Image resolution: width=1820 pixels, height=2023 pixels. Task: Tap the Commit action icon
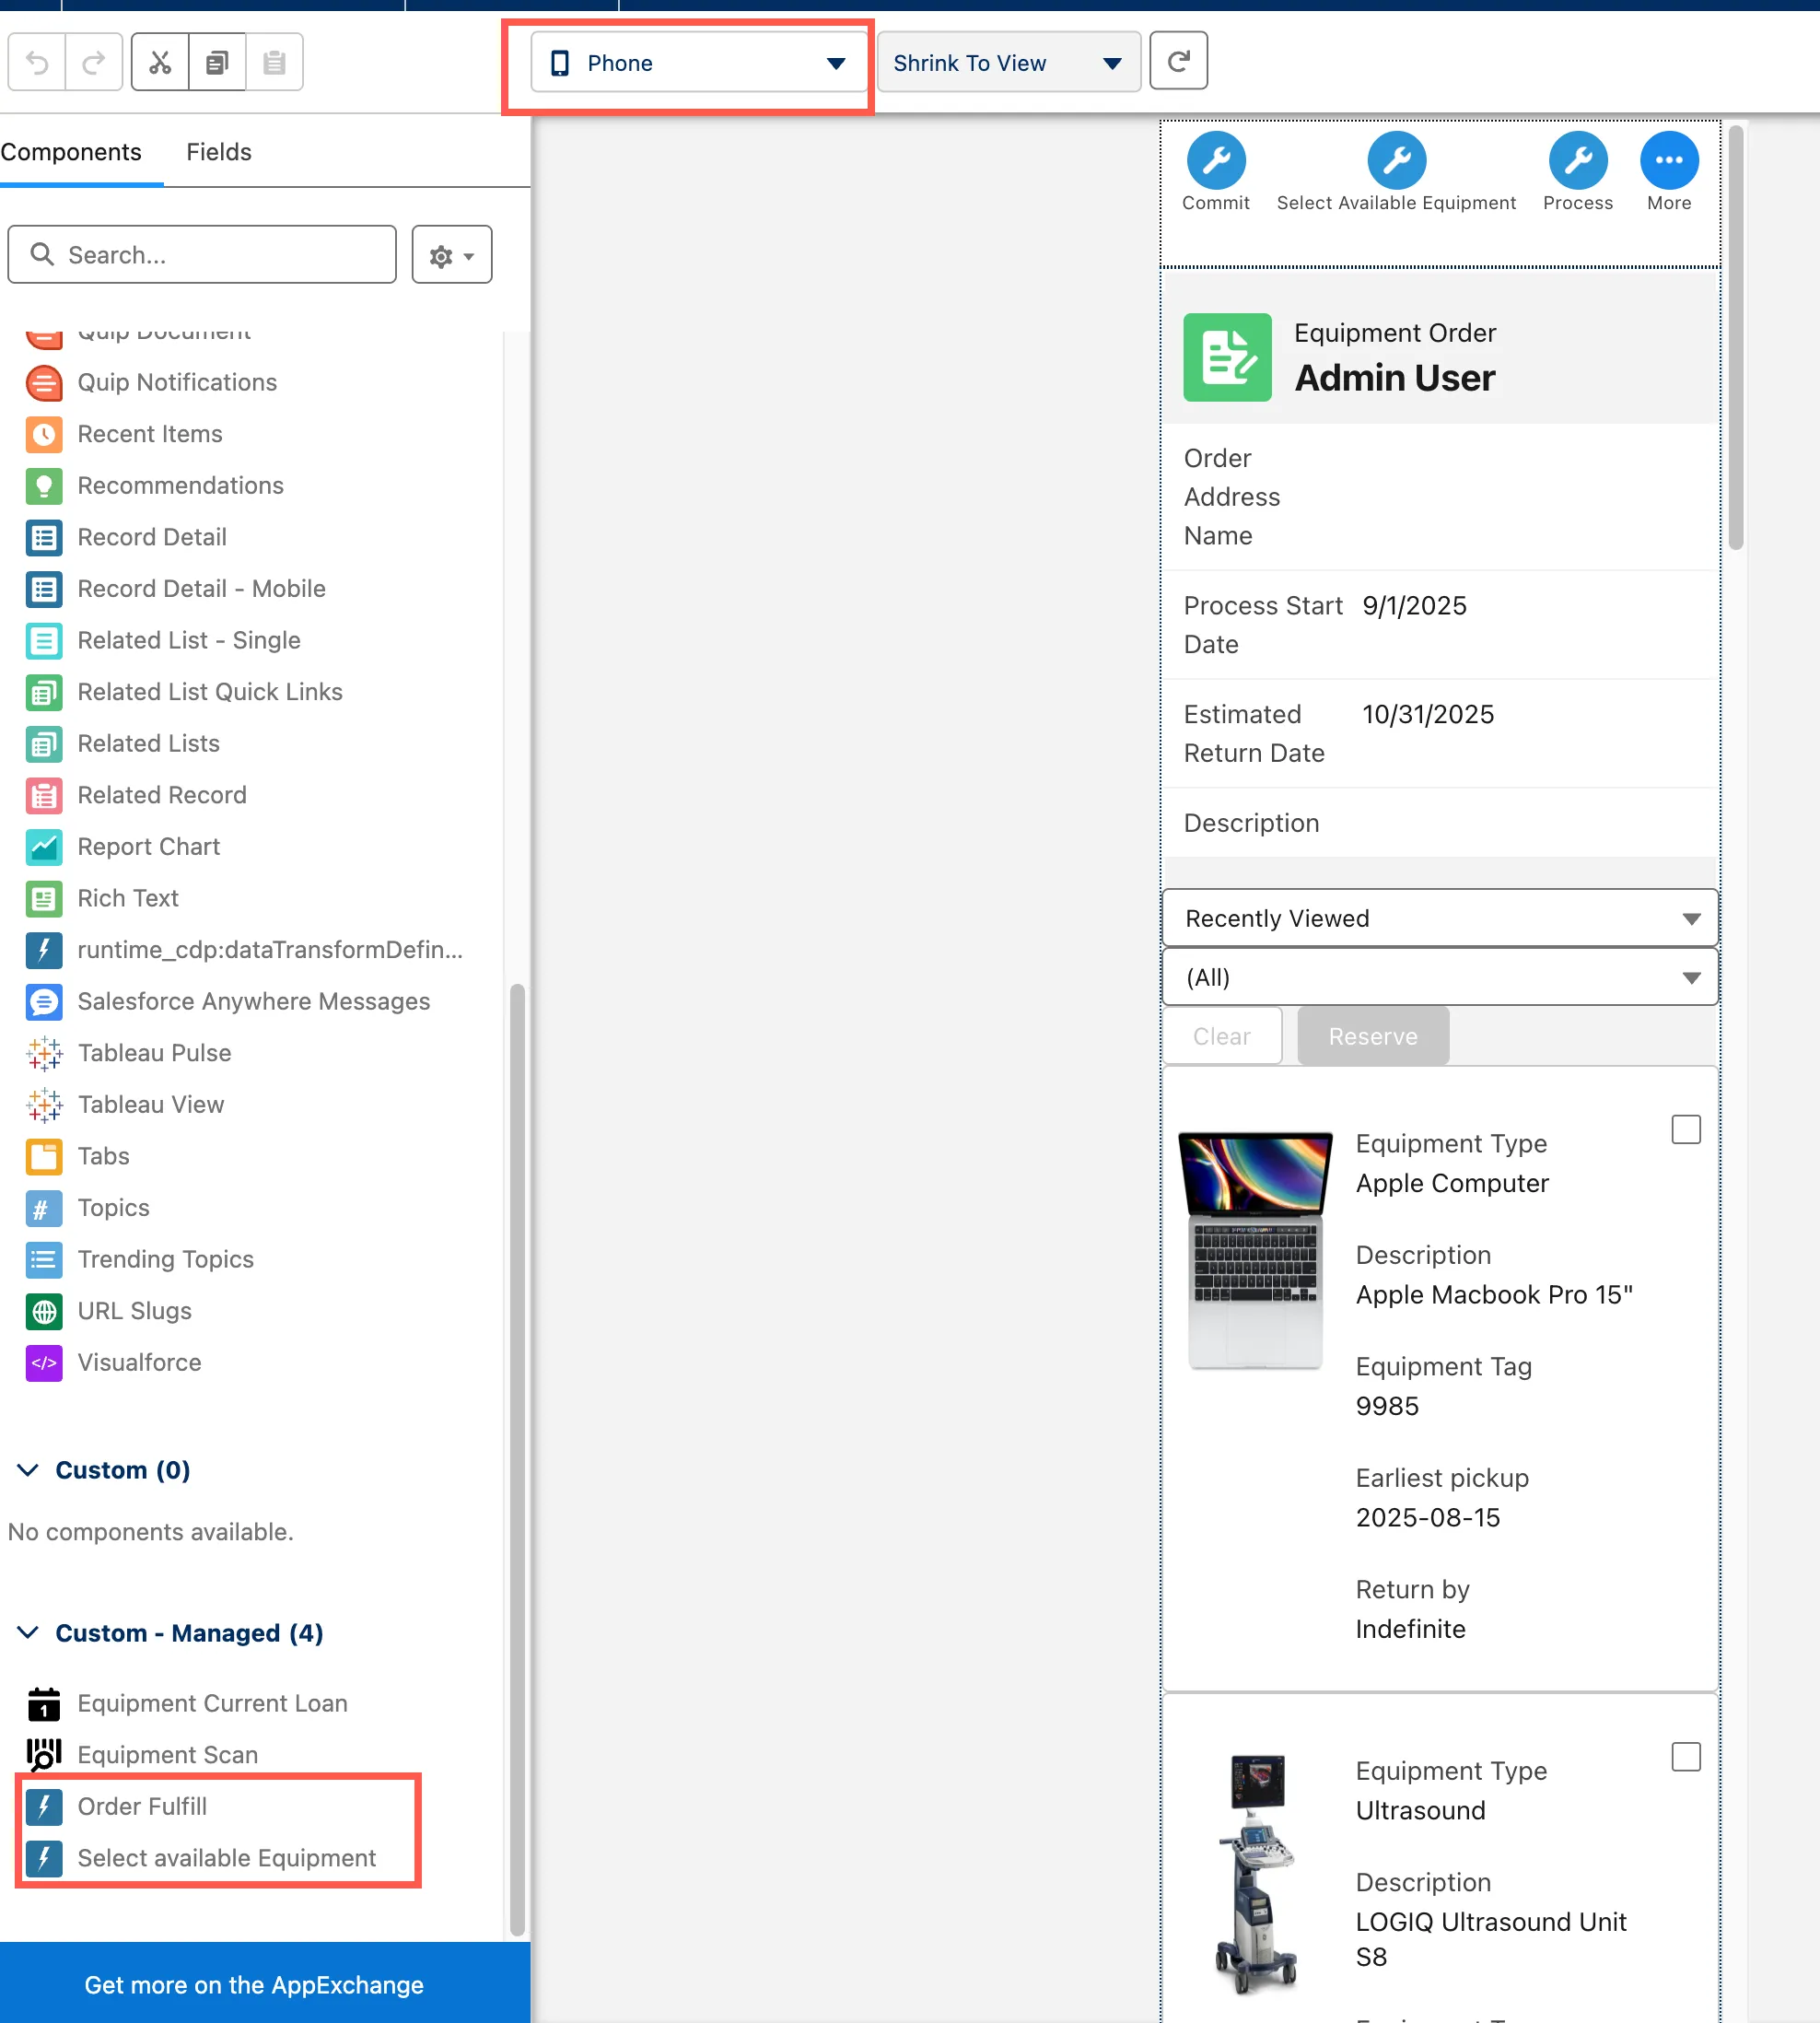coord(1216,160)
